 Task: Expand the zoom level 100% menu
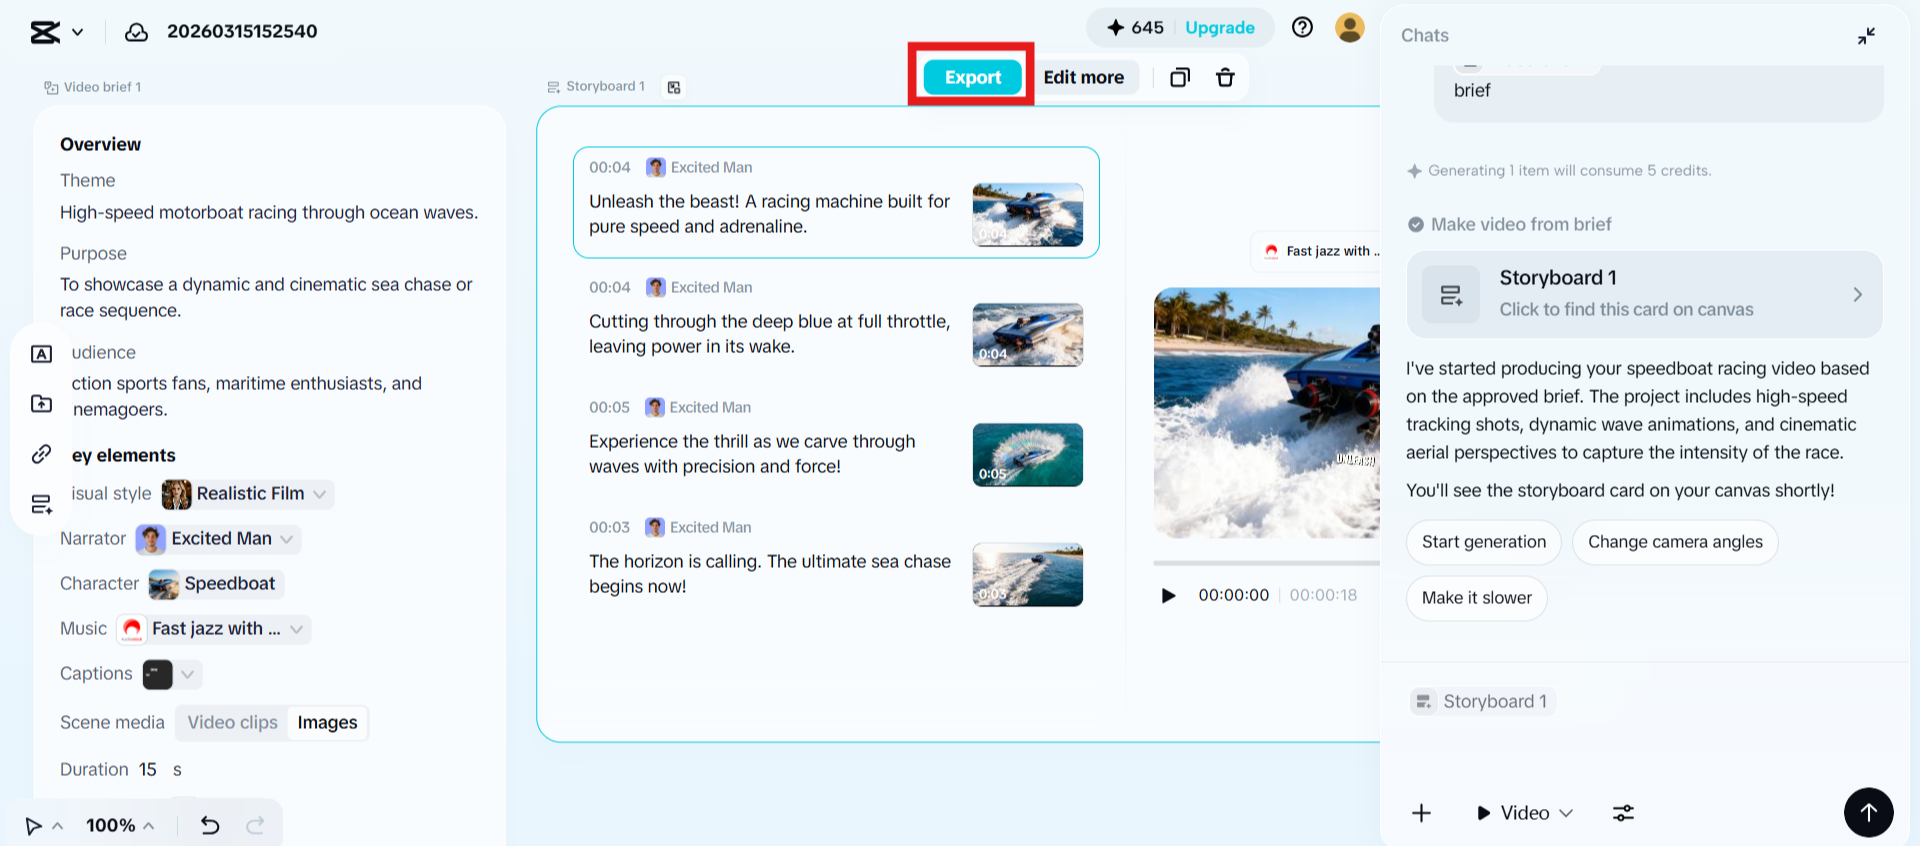pos(121,825)
